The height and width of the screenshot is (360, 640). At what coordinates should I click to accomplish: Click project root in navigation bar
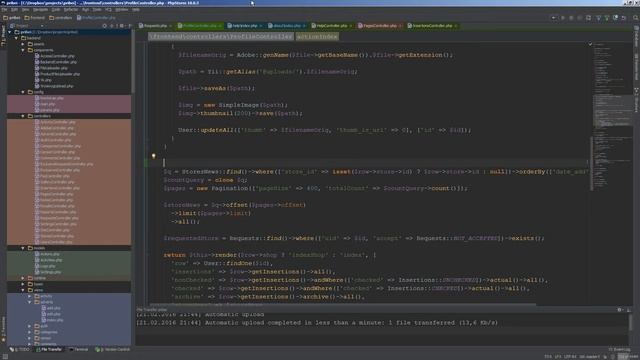point(12,18)
